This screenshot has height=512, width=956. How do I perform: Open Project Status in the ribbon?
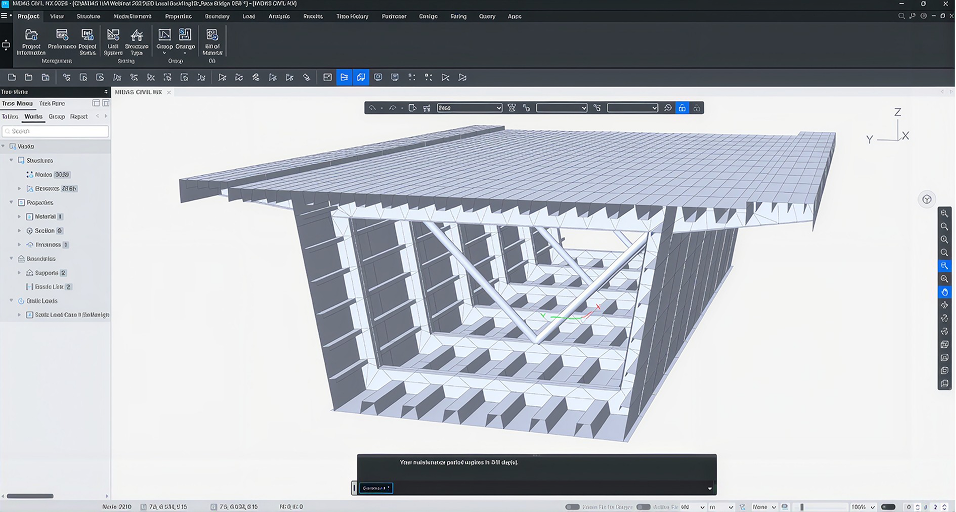(x=87, y=41)
